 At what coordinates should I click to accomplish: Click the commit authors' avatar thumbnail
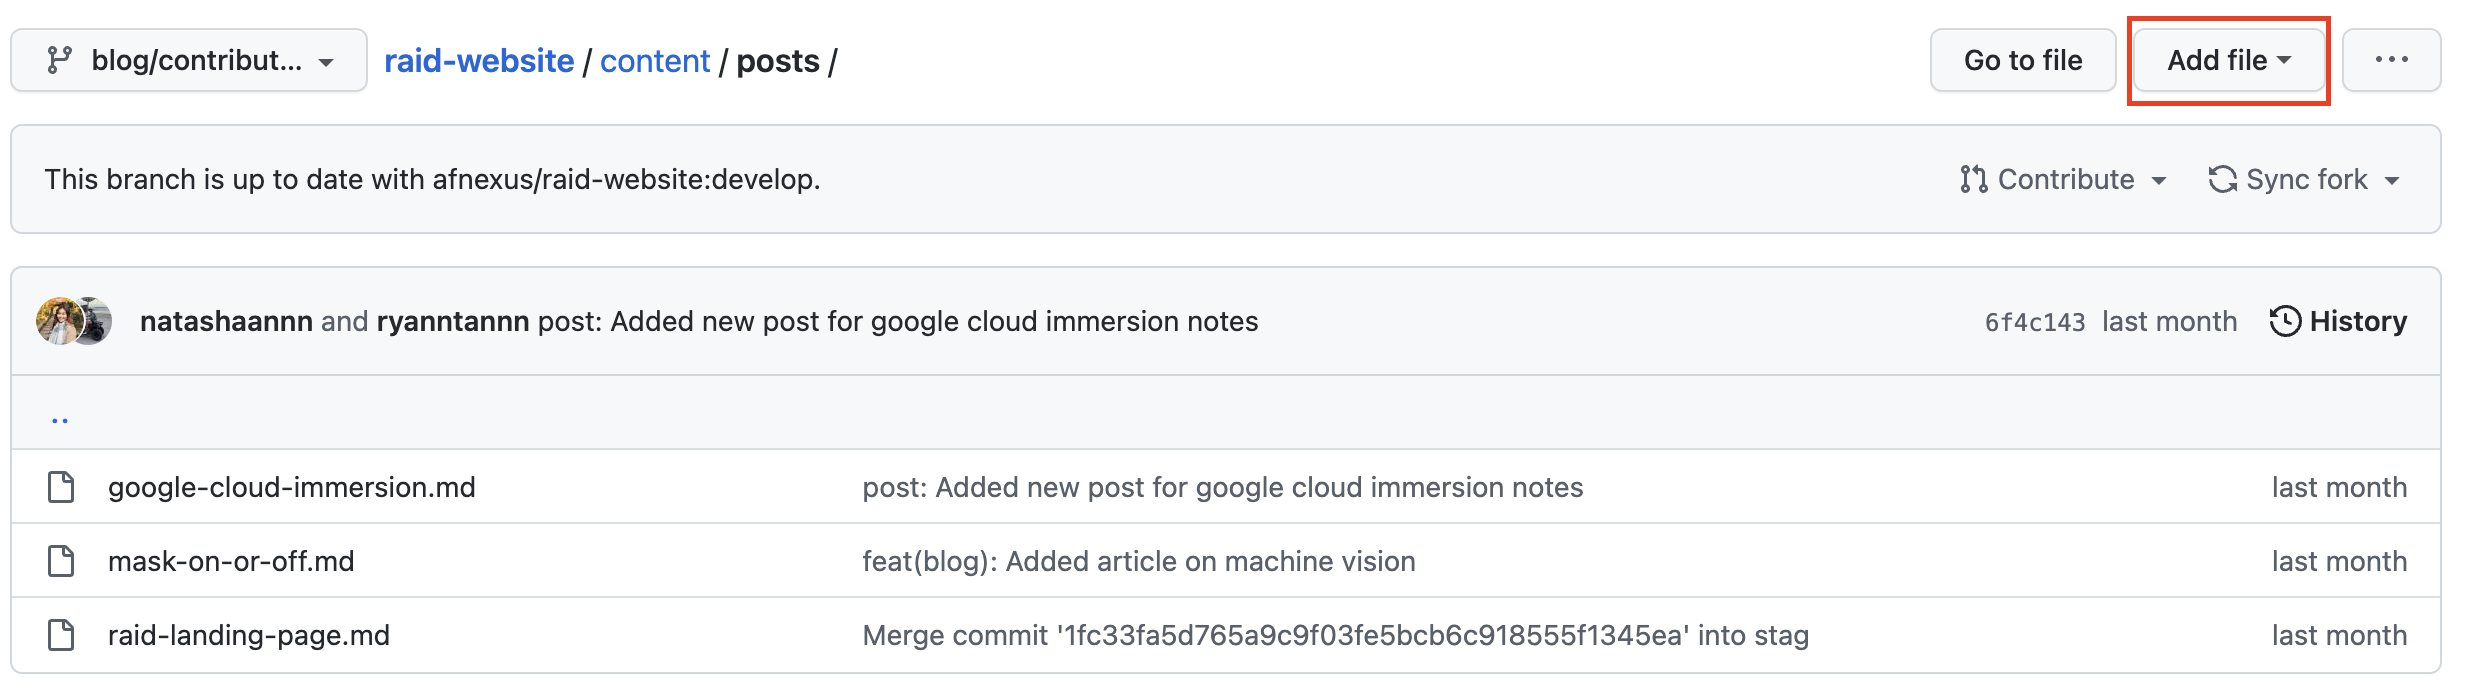tap(73, 321)
